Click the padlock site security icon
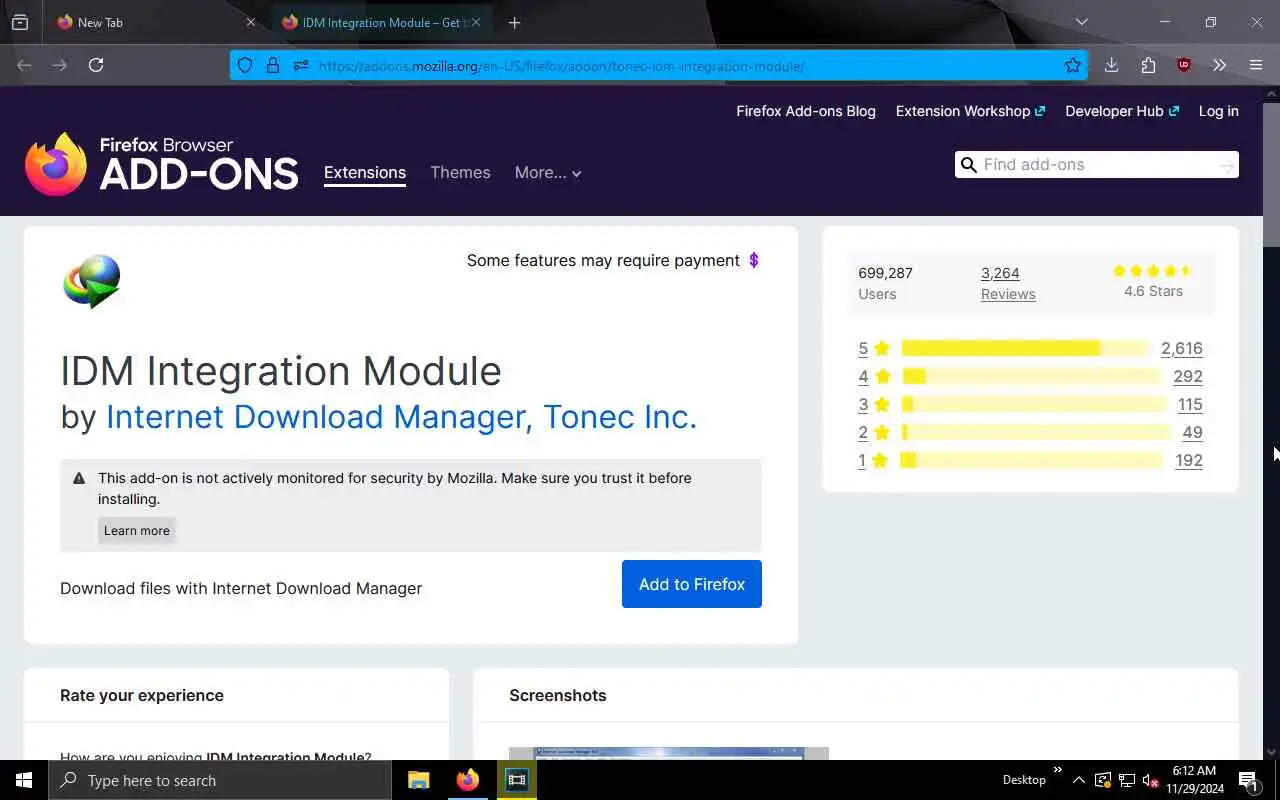 point(272,65)
